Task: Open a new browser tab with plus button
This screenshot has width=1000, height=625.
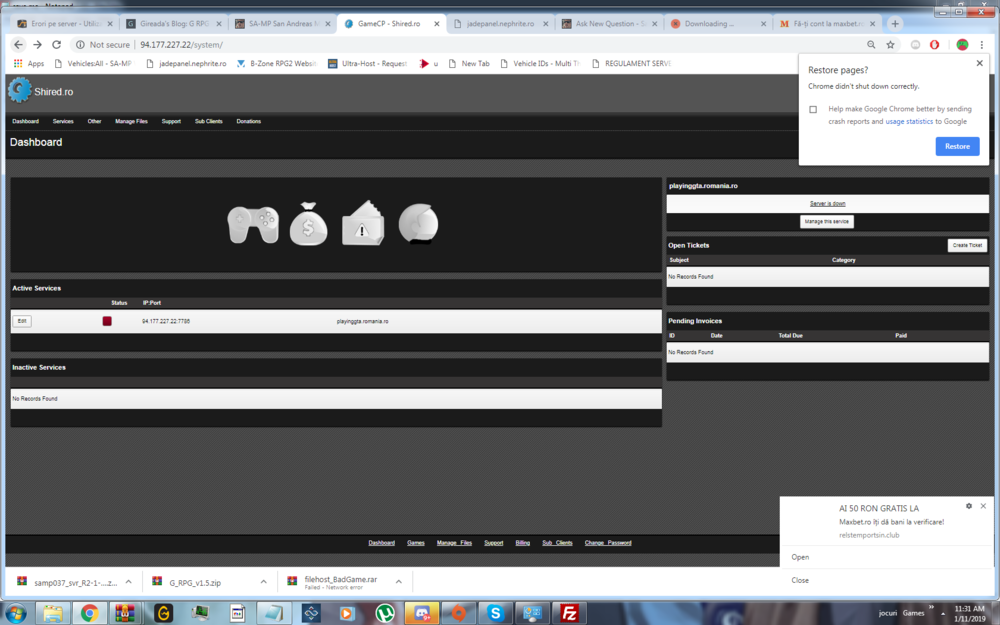Action: point(895,24)
